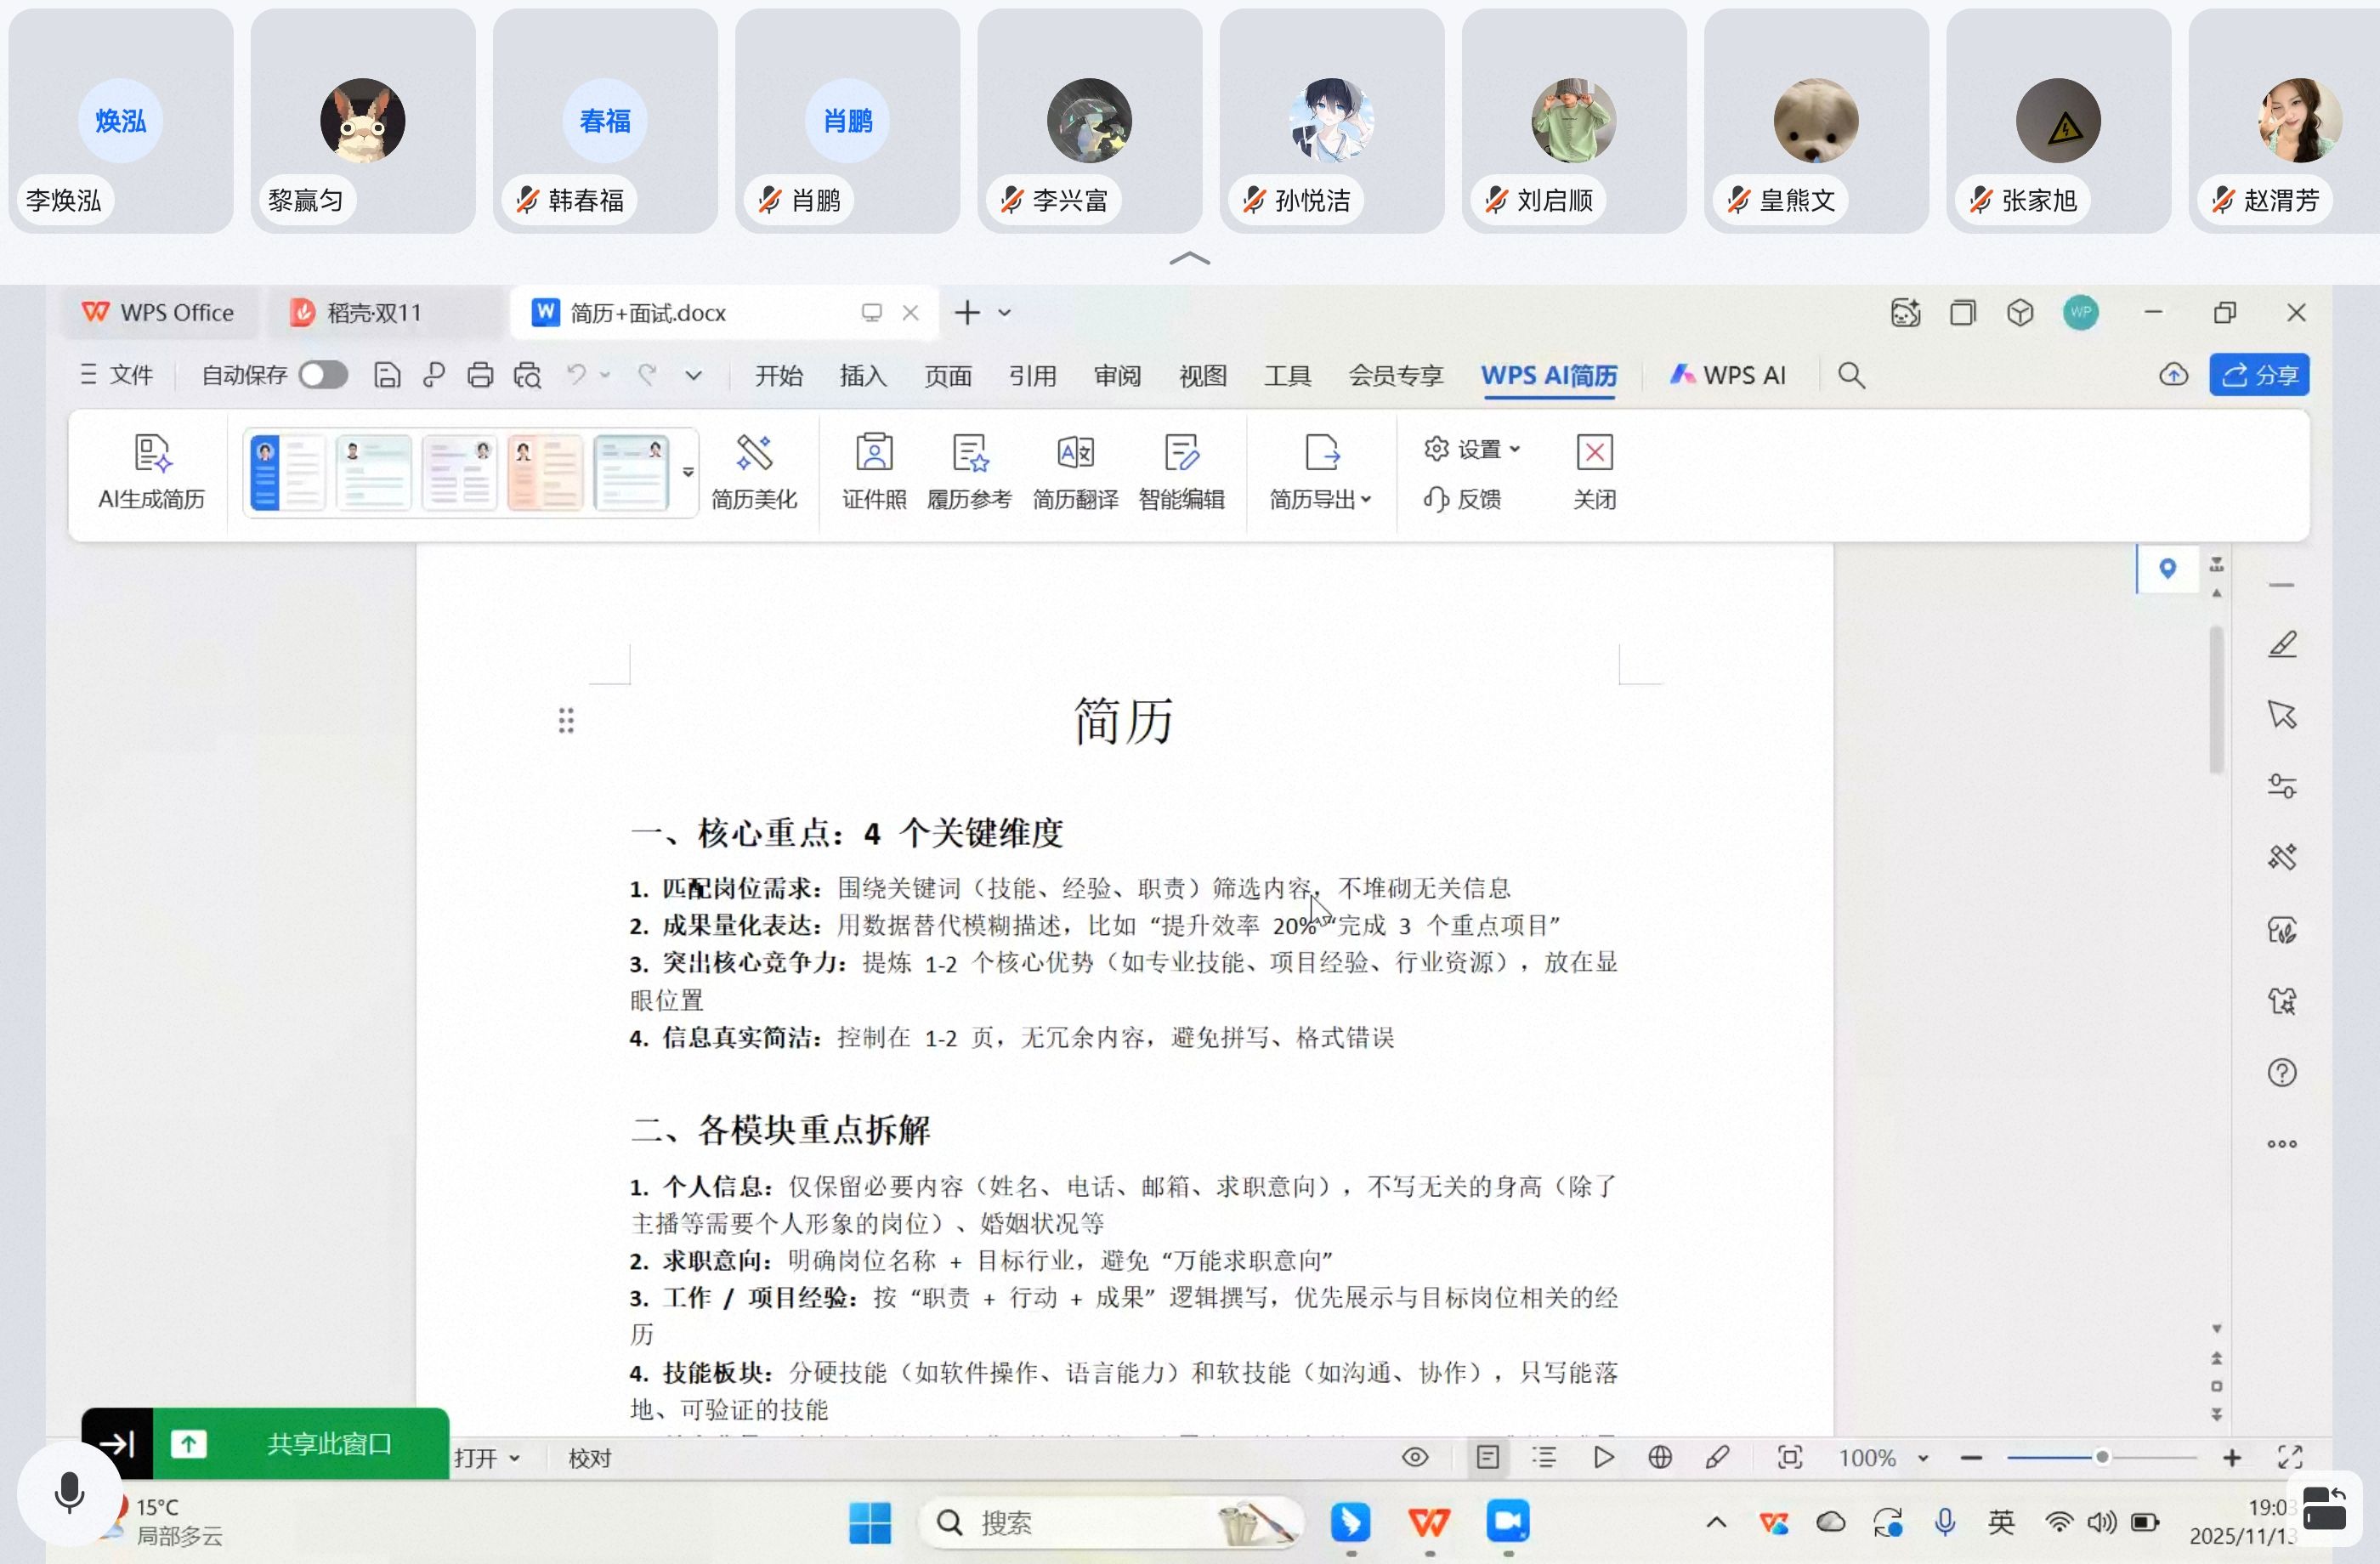Image resolution: width=2380 pixels, height=1564 pixels.
Task: Click the magnifier search icon in ribbon tabs
Action: click(x=1851, y=376)
